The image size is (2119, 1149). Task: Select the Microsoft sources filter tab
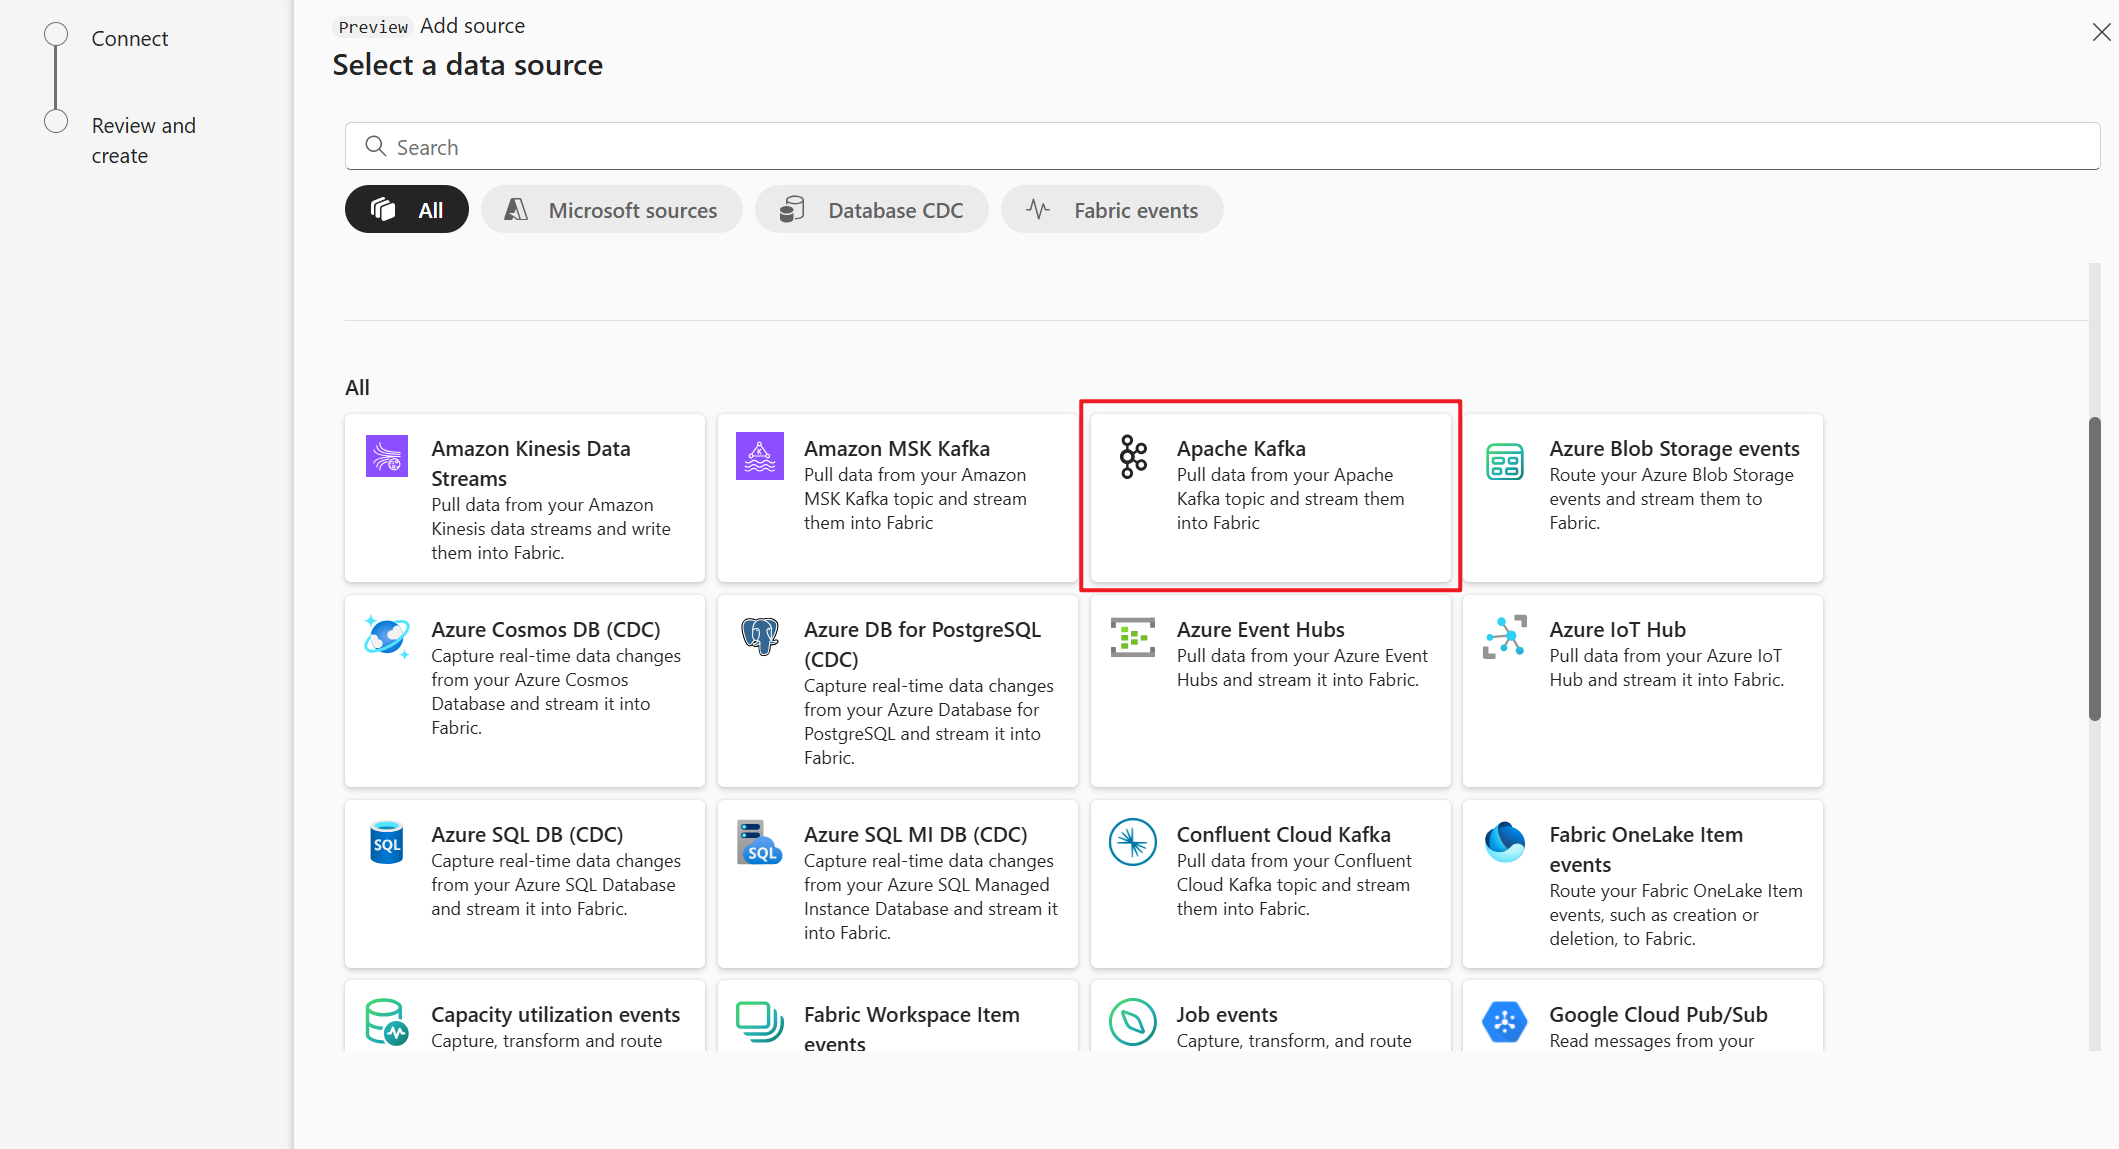611,209
